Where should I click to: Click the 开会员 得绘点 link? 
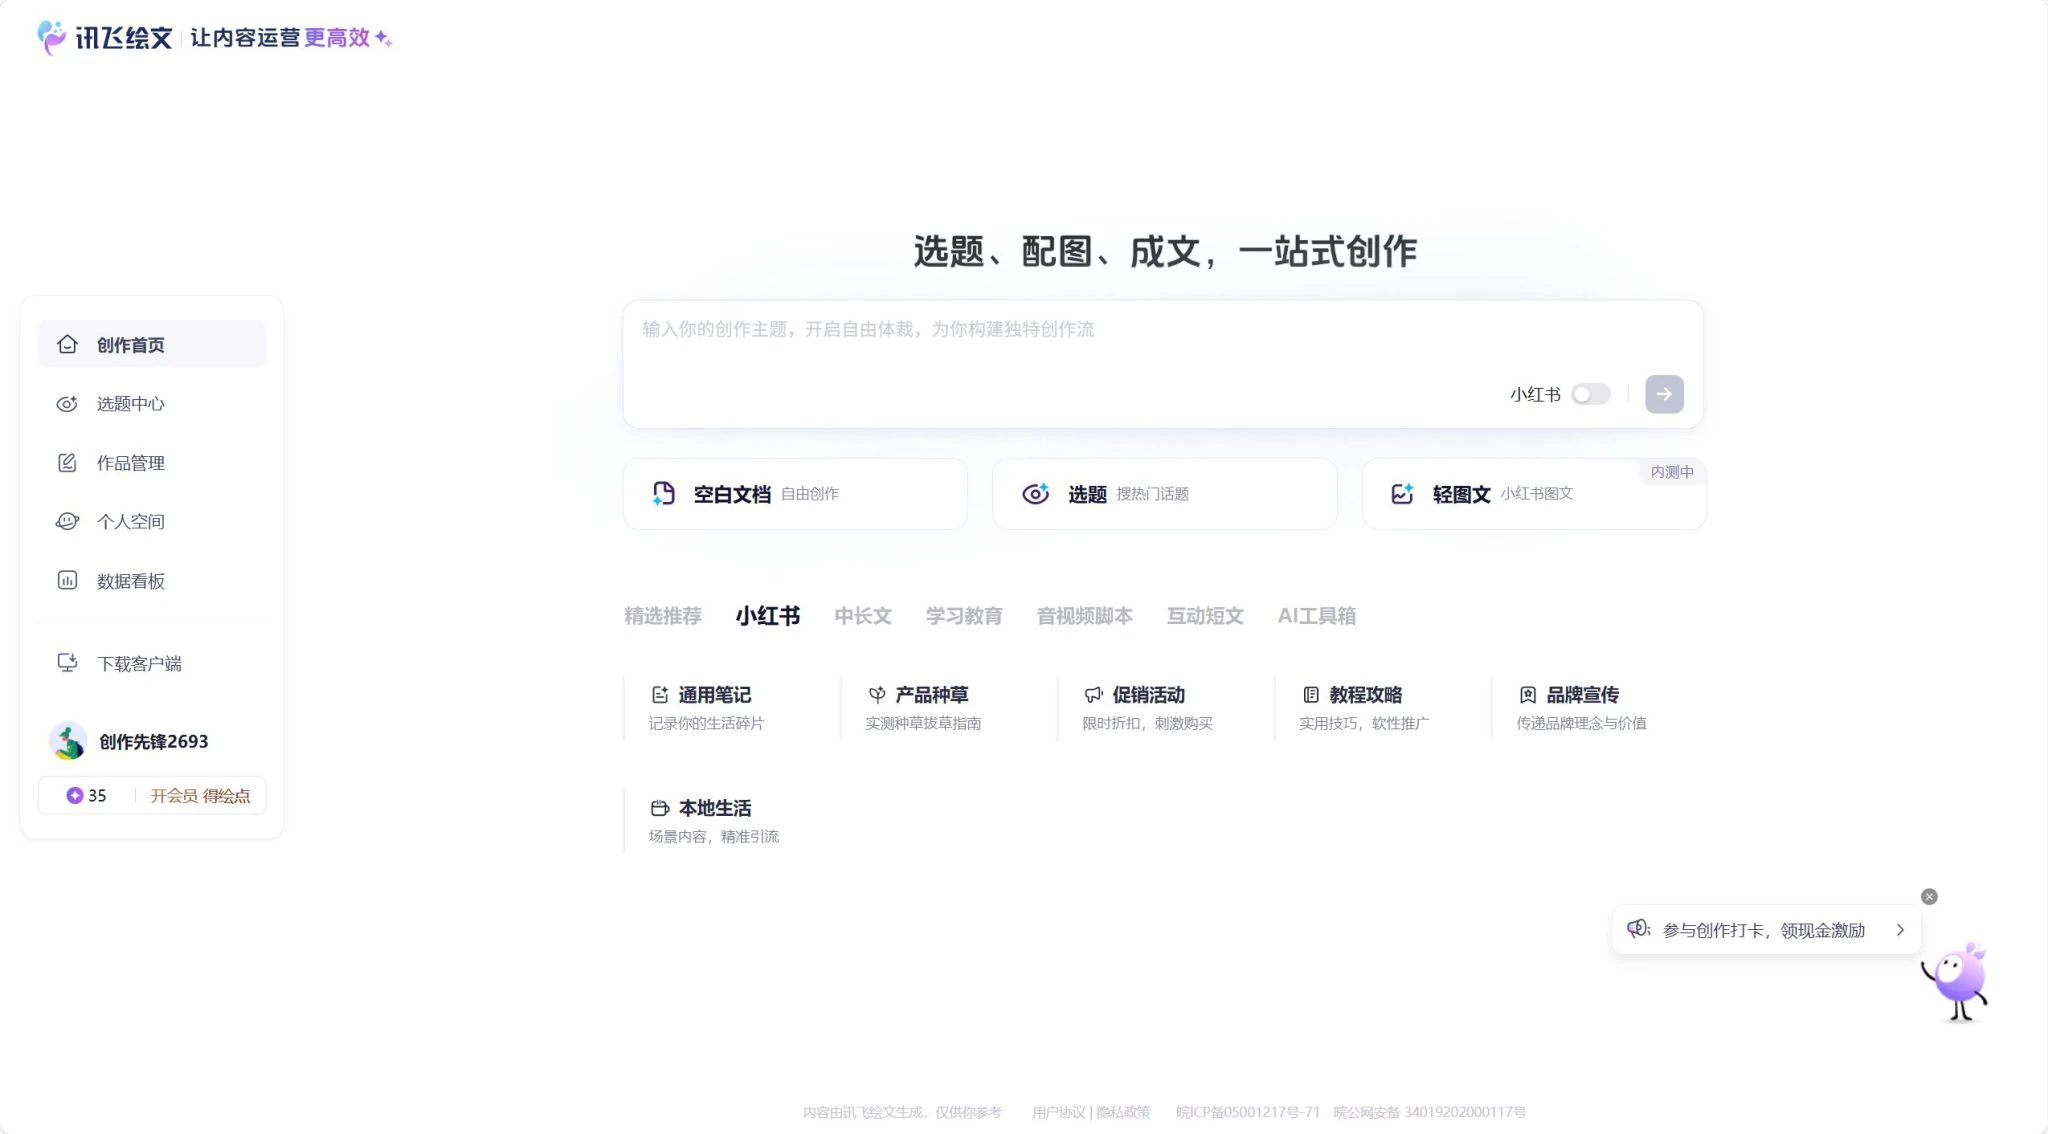(200, 796)
